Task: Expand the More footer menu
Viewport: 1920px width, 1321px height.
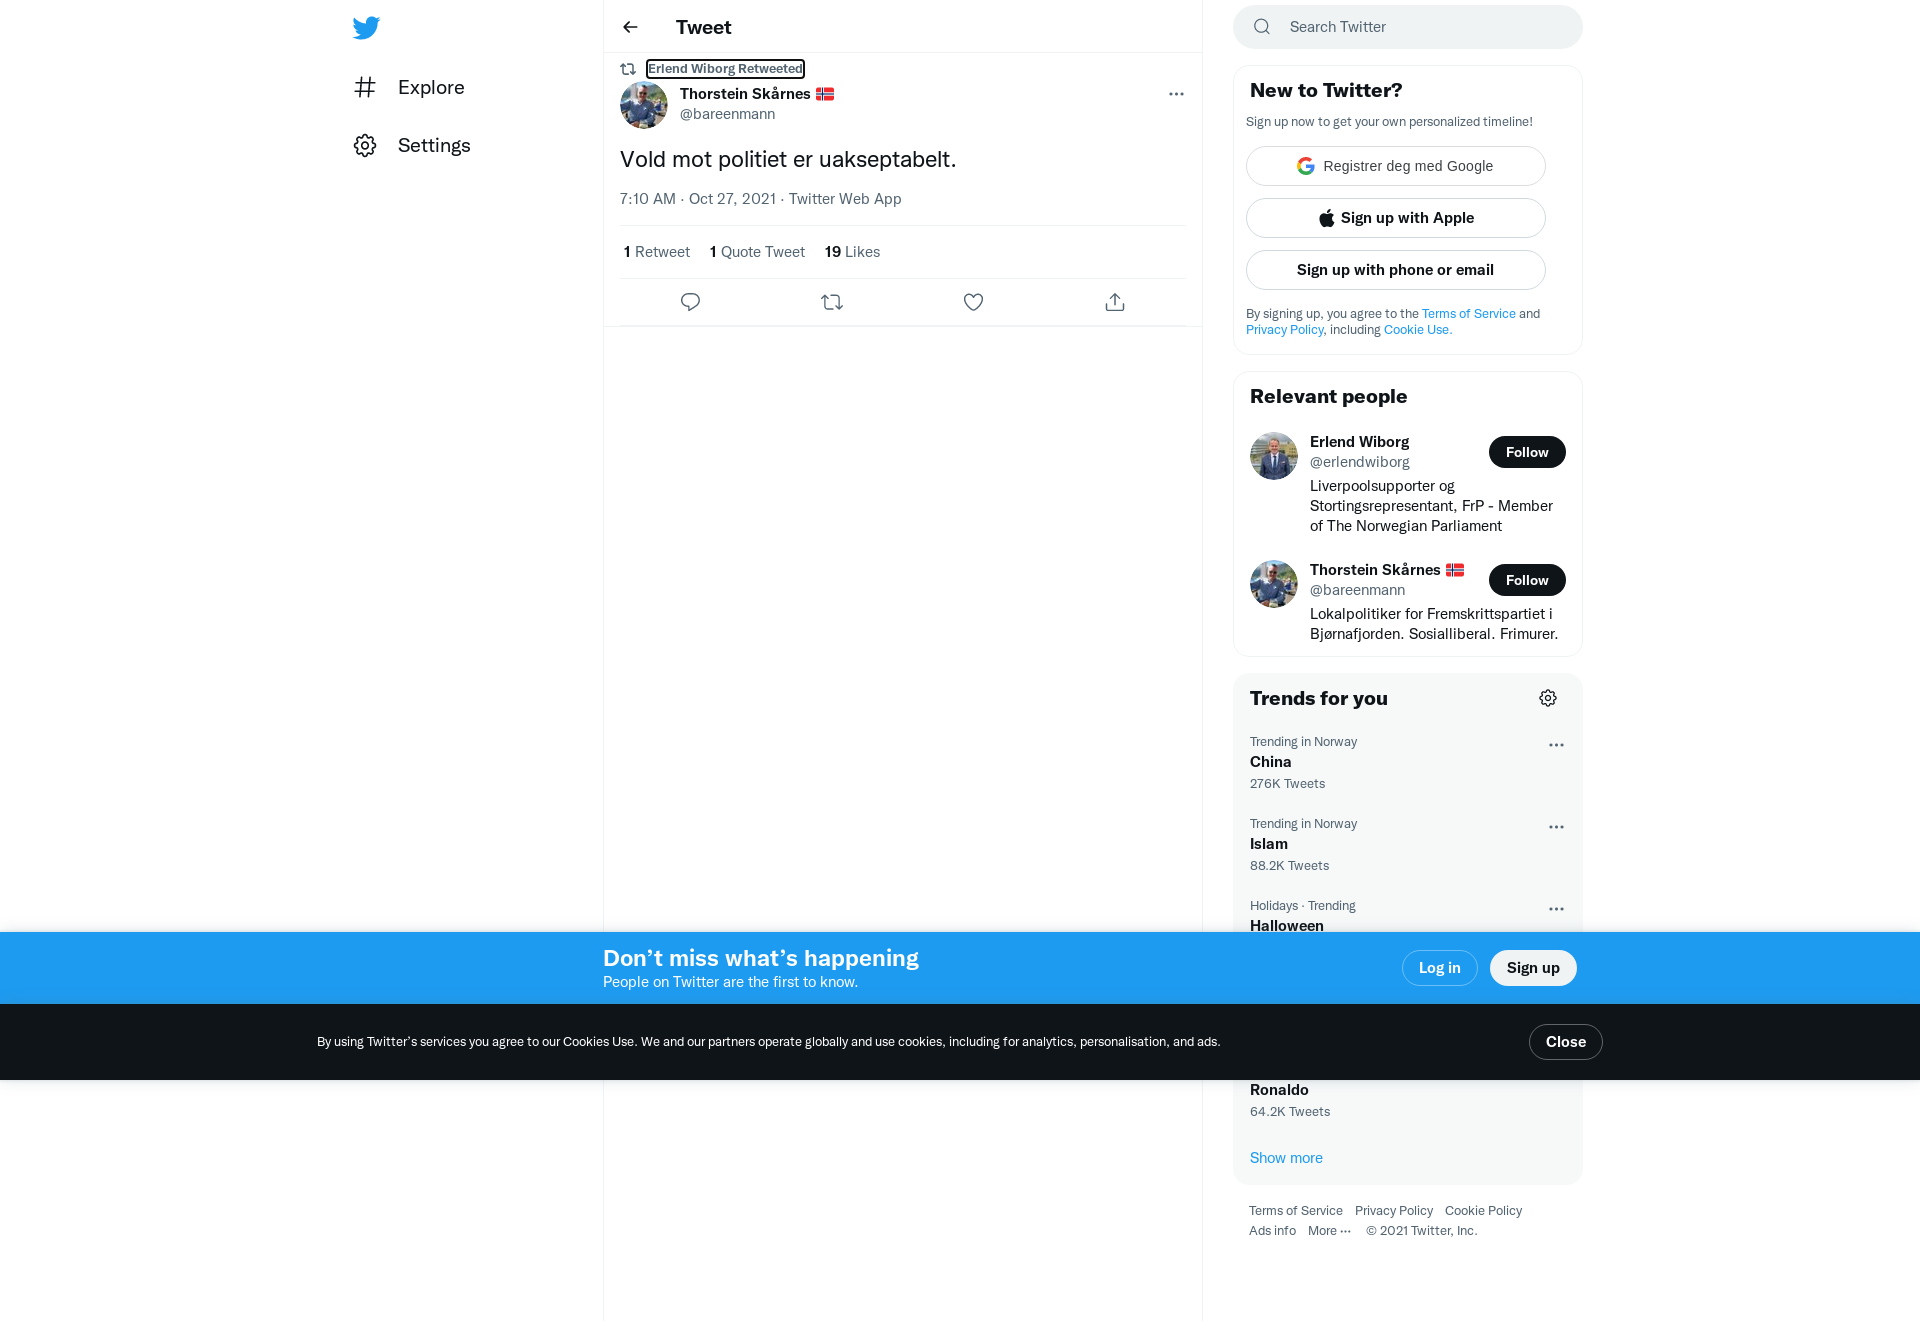Action: (1329, 1231)
